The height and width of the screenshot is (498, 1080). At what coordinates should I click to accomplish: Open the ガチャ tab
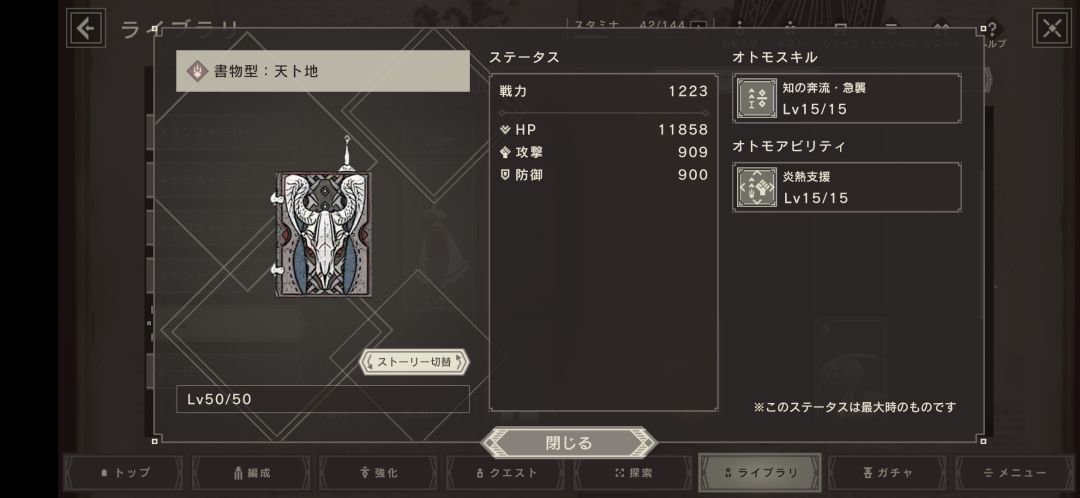coord(888,473)
